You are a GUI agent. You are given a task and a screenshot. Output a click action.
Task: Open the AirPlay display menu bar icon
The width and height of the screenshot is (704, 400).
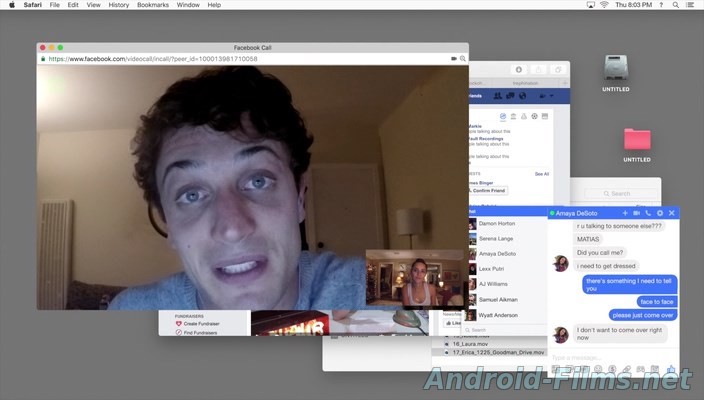point(590,5)
